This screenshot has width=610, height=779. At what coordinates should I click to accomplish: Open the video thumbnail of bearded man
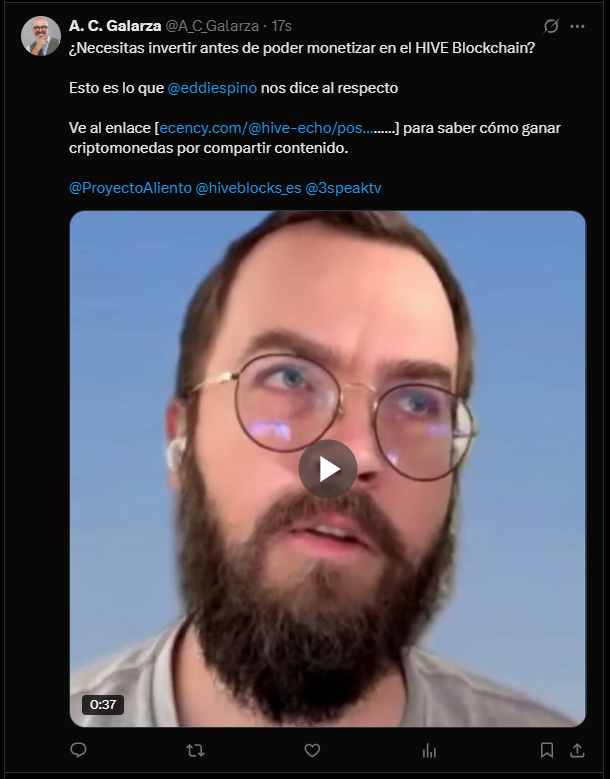(327, 468)
